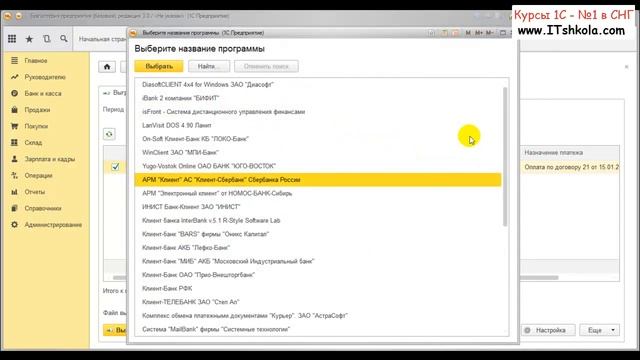The width and height of the screenshot is (640, 360).
Task: Open Администрирование section menu
Action: [53, 224]
